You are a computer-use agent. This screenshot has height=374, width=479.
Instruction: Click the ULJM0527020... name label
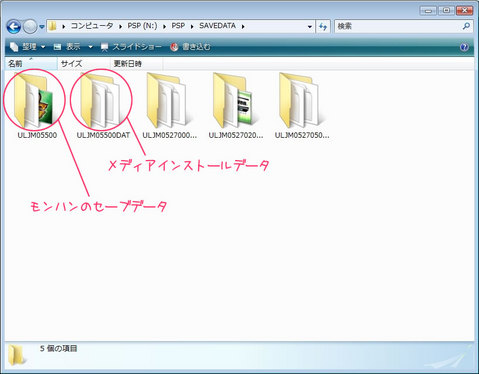click(236, 135)
